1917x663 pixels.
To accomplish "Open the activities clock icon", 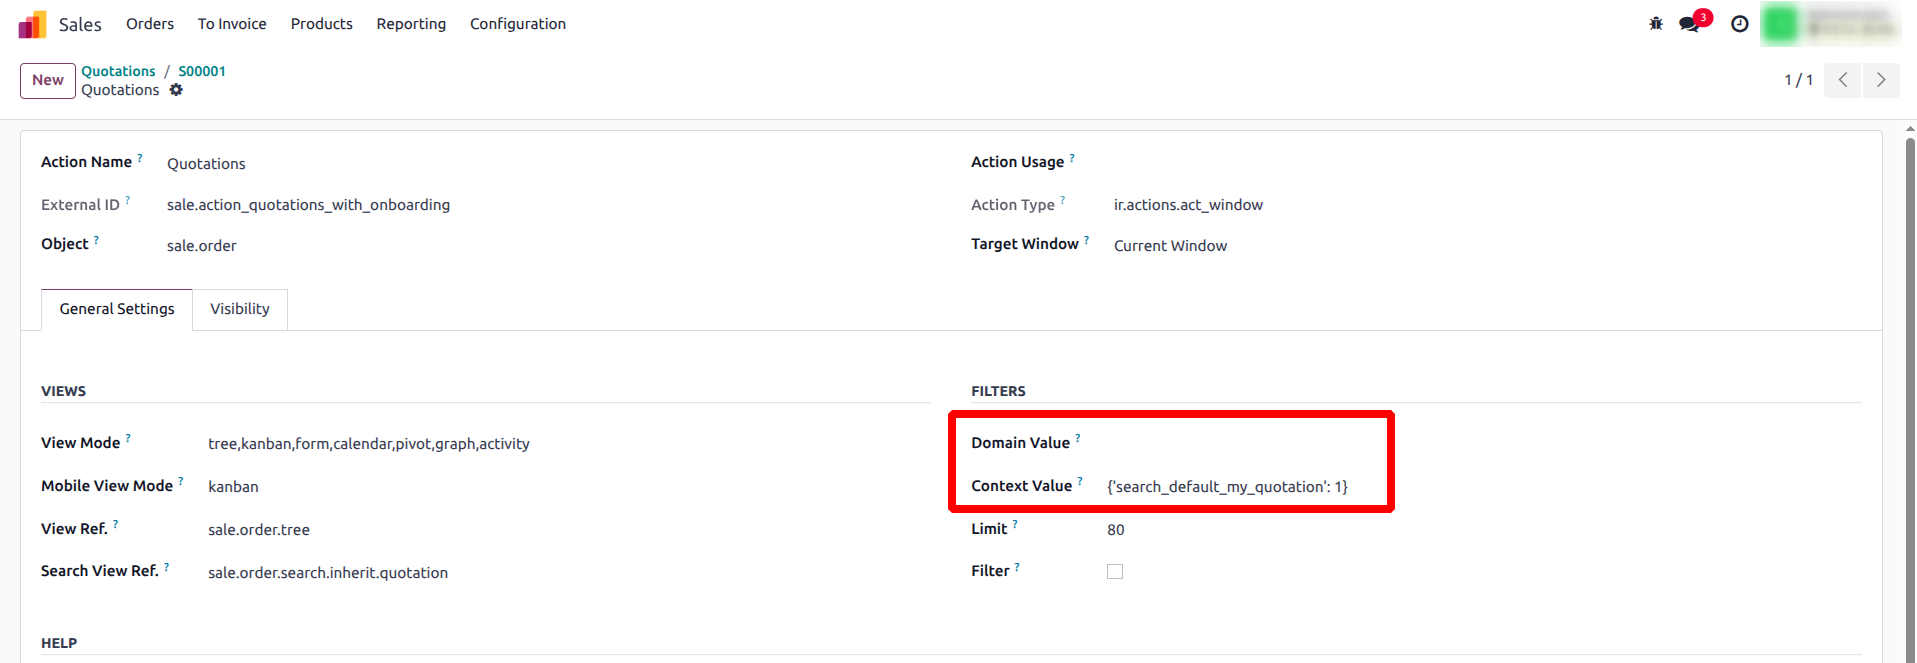I will pyautogui.click(x=1740, y=24).
